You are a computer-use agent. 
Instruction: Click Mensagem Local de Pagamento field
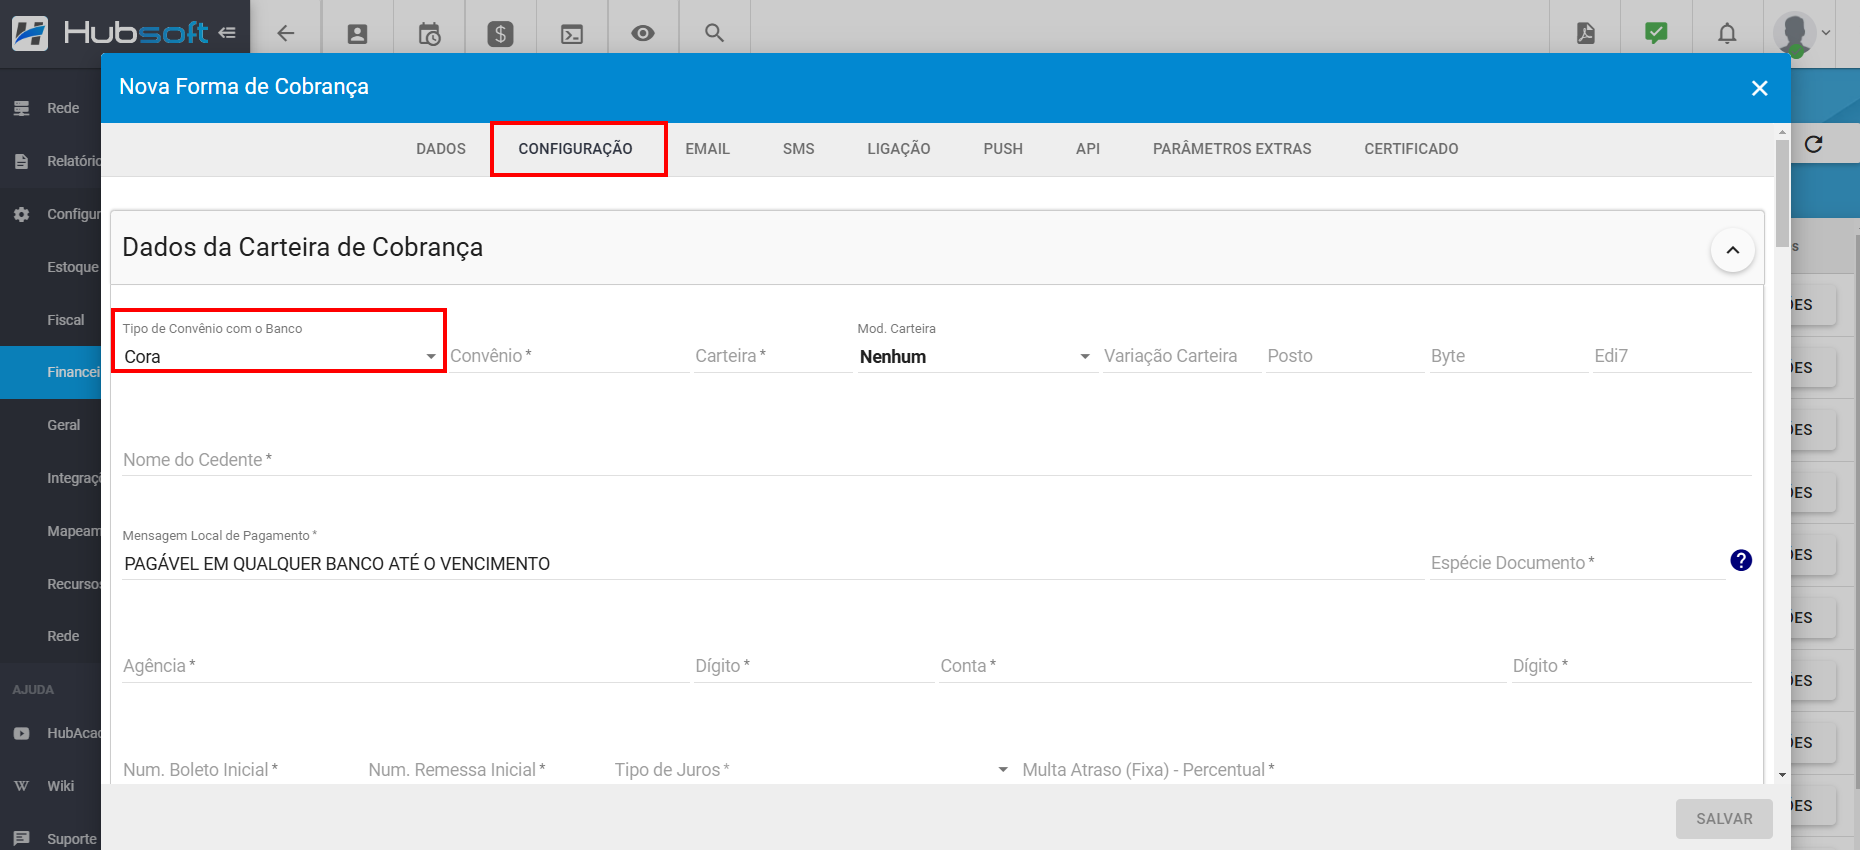point(773,564)
